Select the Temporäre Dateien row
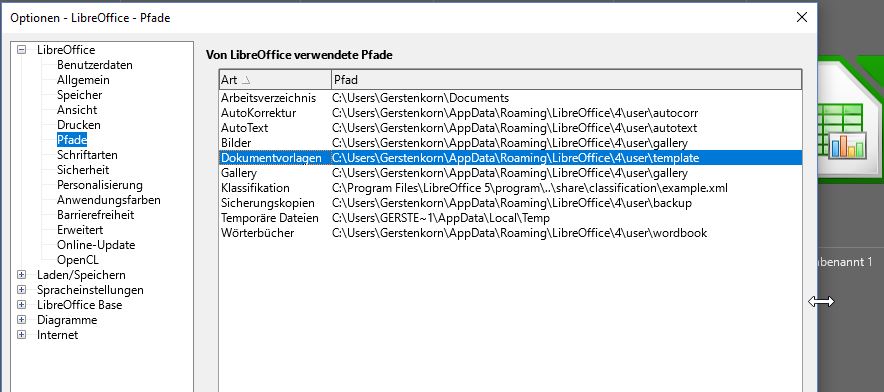 click(x=510, y=218)
